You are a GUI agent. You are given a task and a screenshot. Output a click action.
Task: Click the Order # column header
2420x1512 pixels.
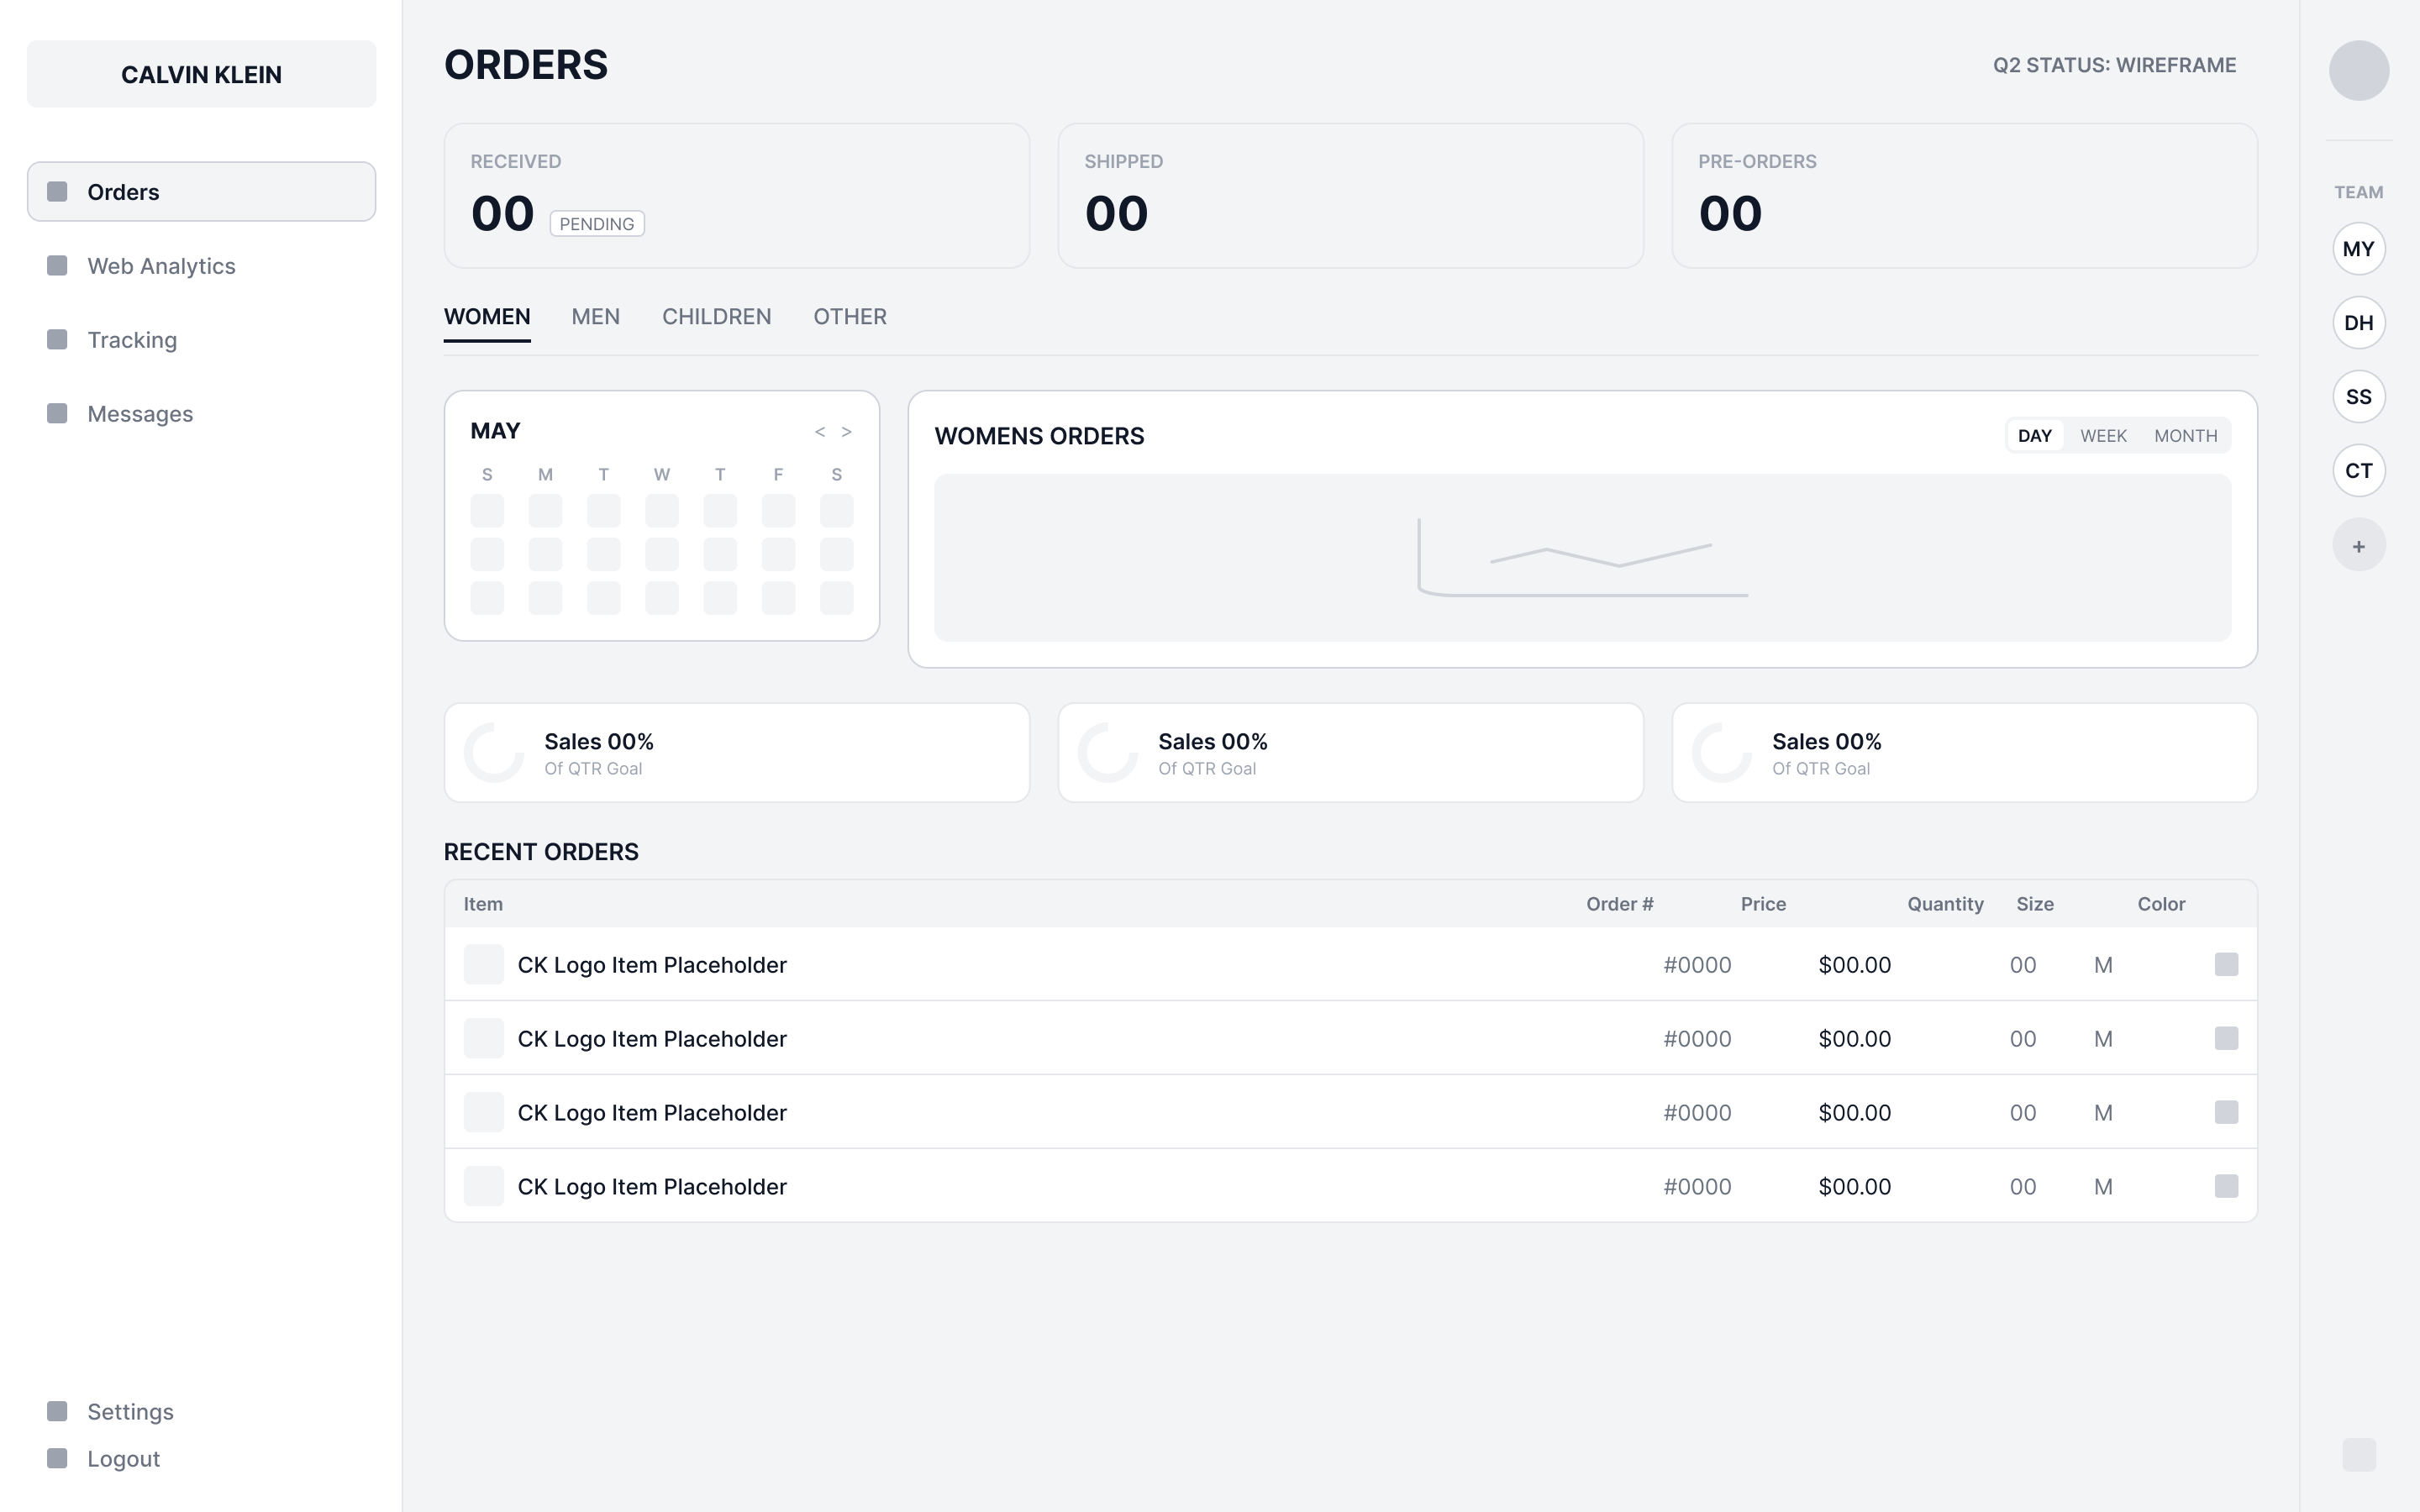click(x=1619, y=904)
